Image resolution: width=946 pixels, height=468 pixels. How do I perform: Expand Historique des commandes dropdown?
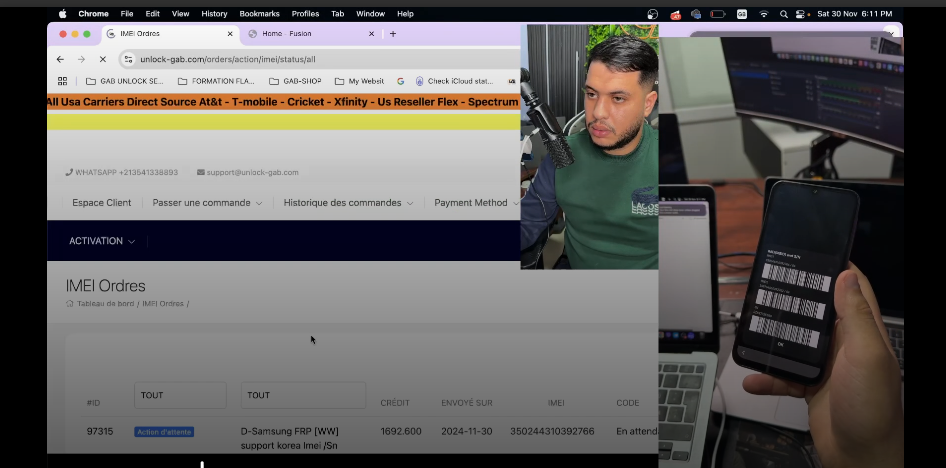pyautogui.click(x=348, y=203)
